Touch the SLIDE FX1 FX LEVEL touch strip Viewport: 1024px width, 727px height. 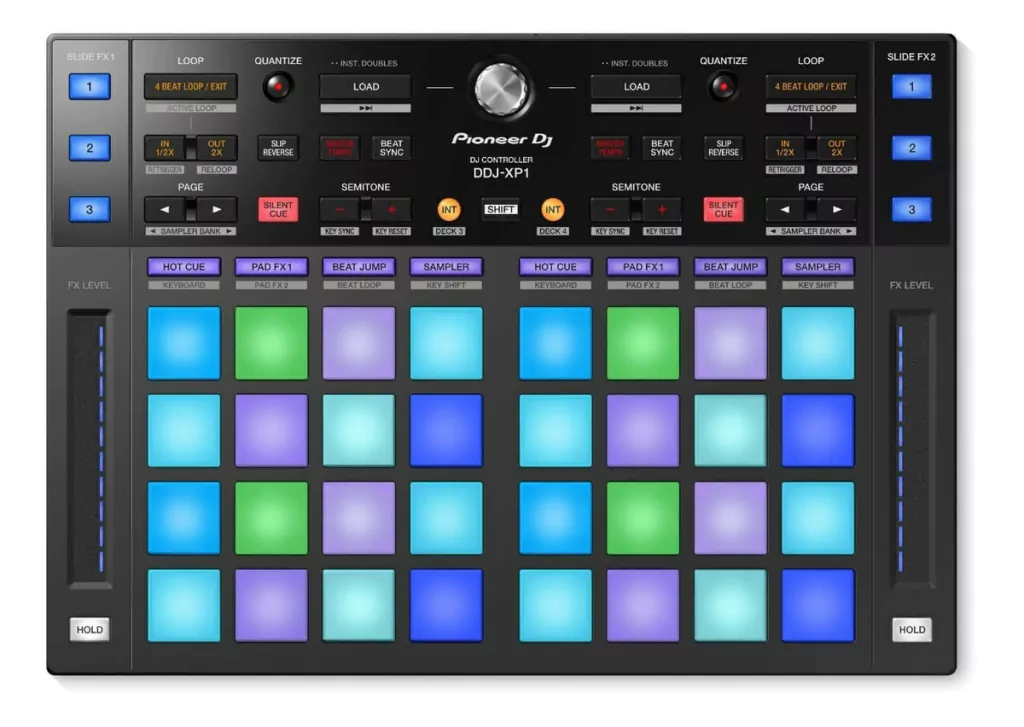[89, 449]
